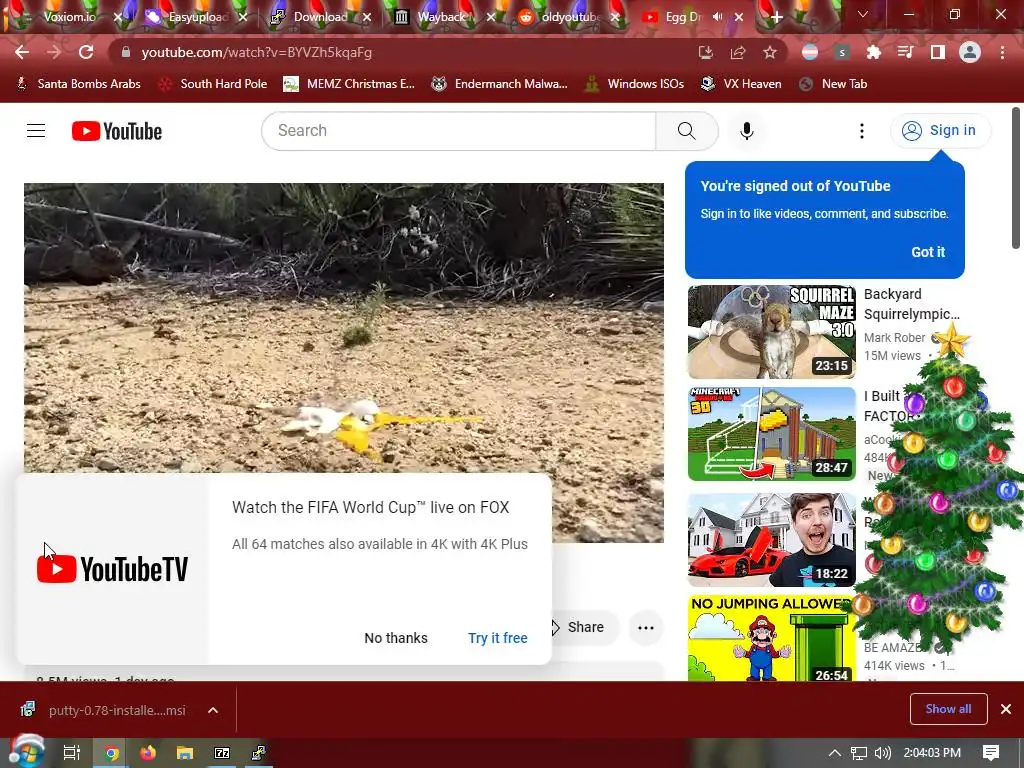Open Santa Bombs Arabs bookmark

pyautogui.click(x=78, y=84)
